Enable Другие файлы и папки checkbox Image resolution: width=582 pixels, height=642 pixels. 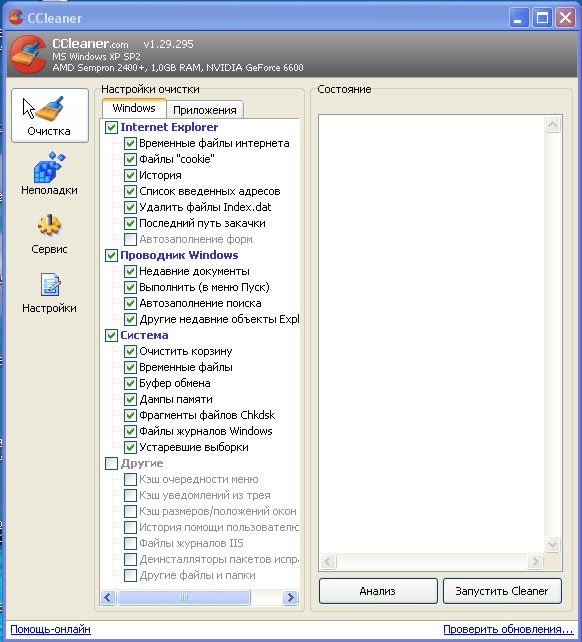pos(130,575)
